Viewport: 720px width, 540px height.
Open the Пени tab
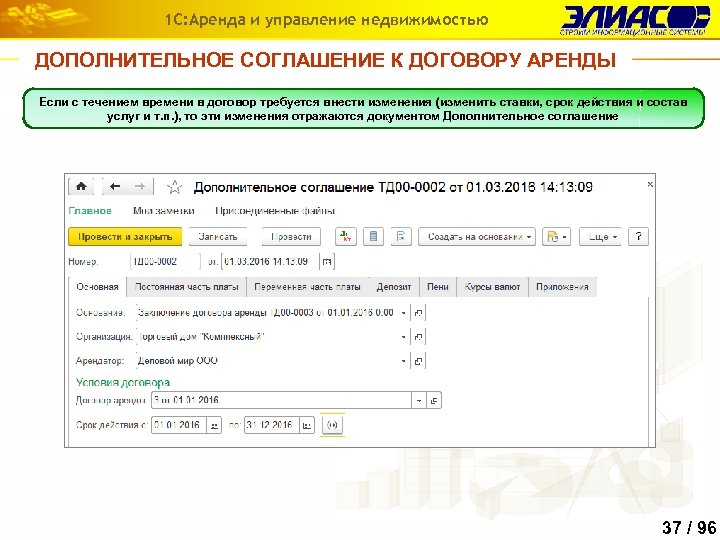click(438, 287)
